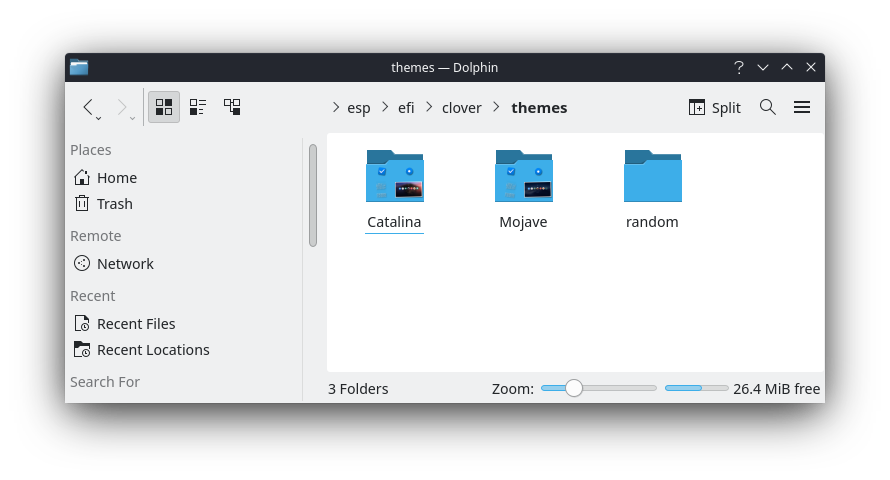This screenshot has width=890, height=480.
Task: Click the Network globe icon
Action: (x=82, y=263)
